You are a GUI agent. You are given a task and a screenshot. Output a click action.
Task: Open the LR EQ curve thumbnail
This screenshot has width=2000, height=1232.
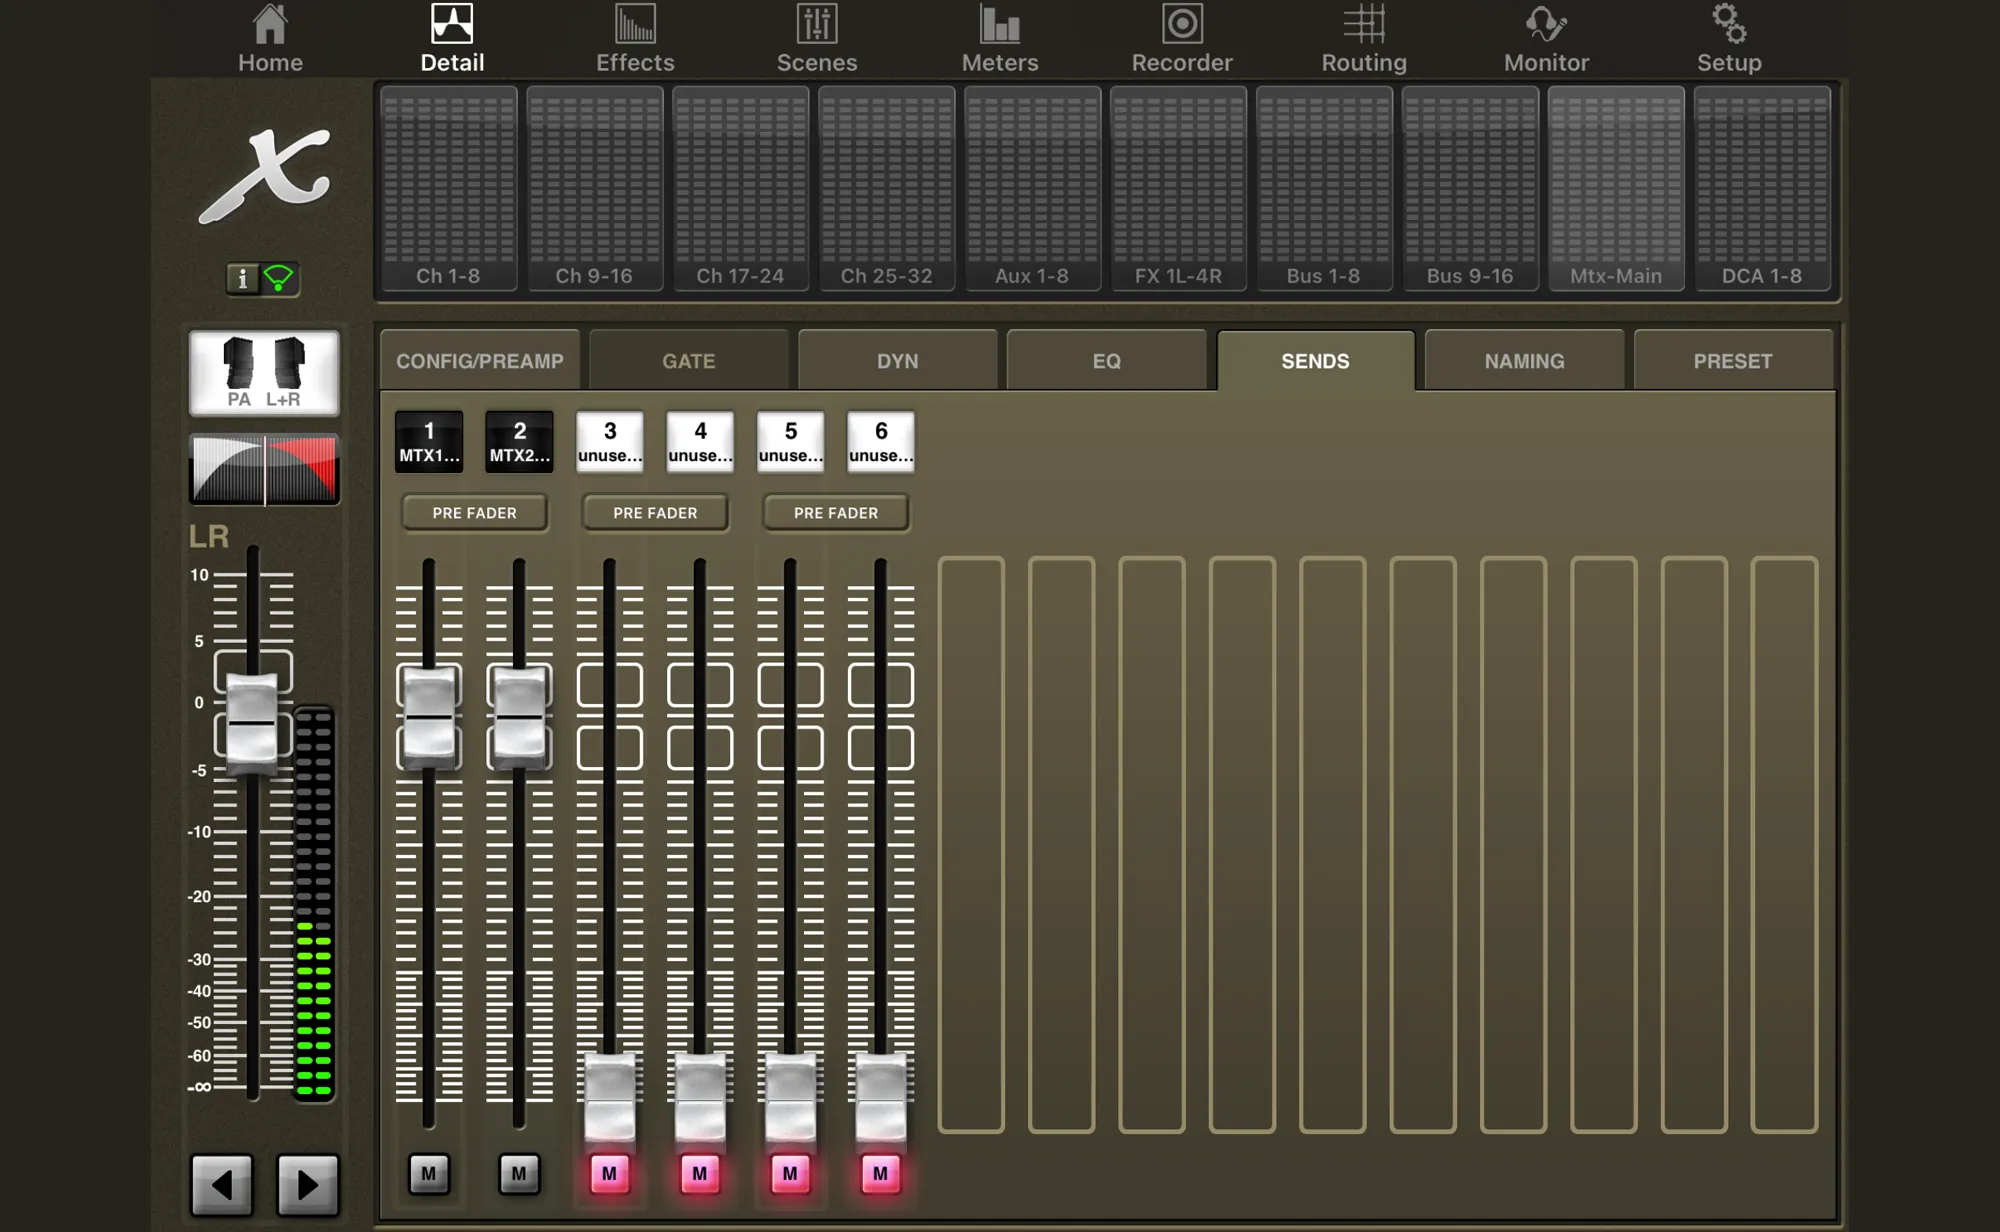pyautogui.click(x=264, y=469)
